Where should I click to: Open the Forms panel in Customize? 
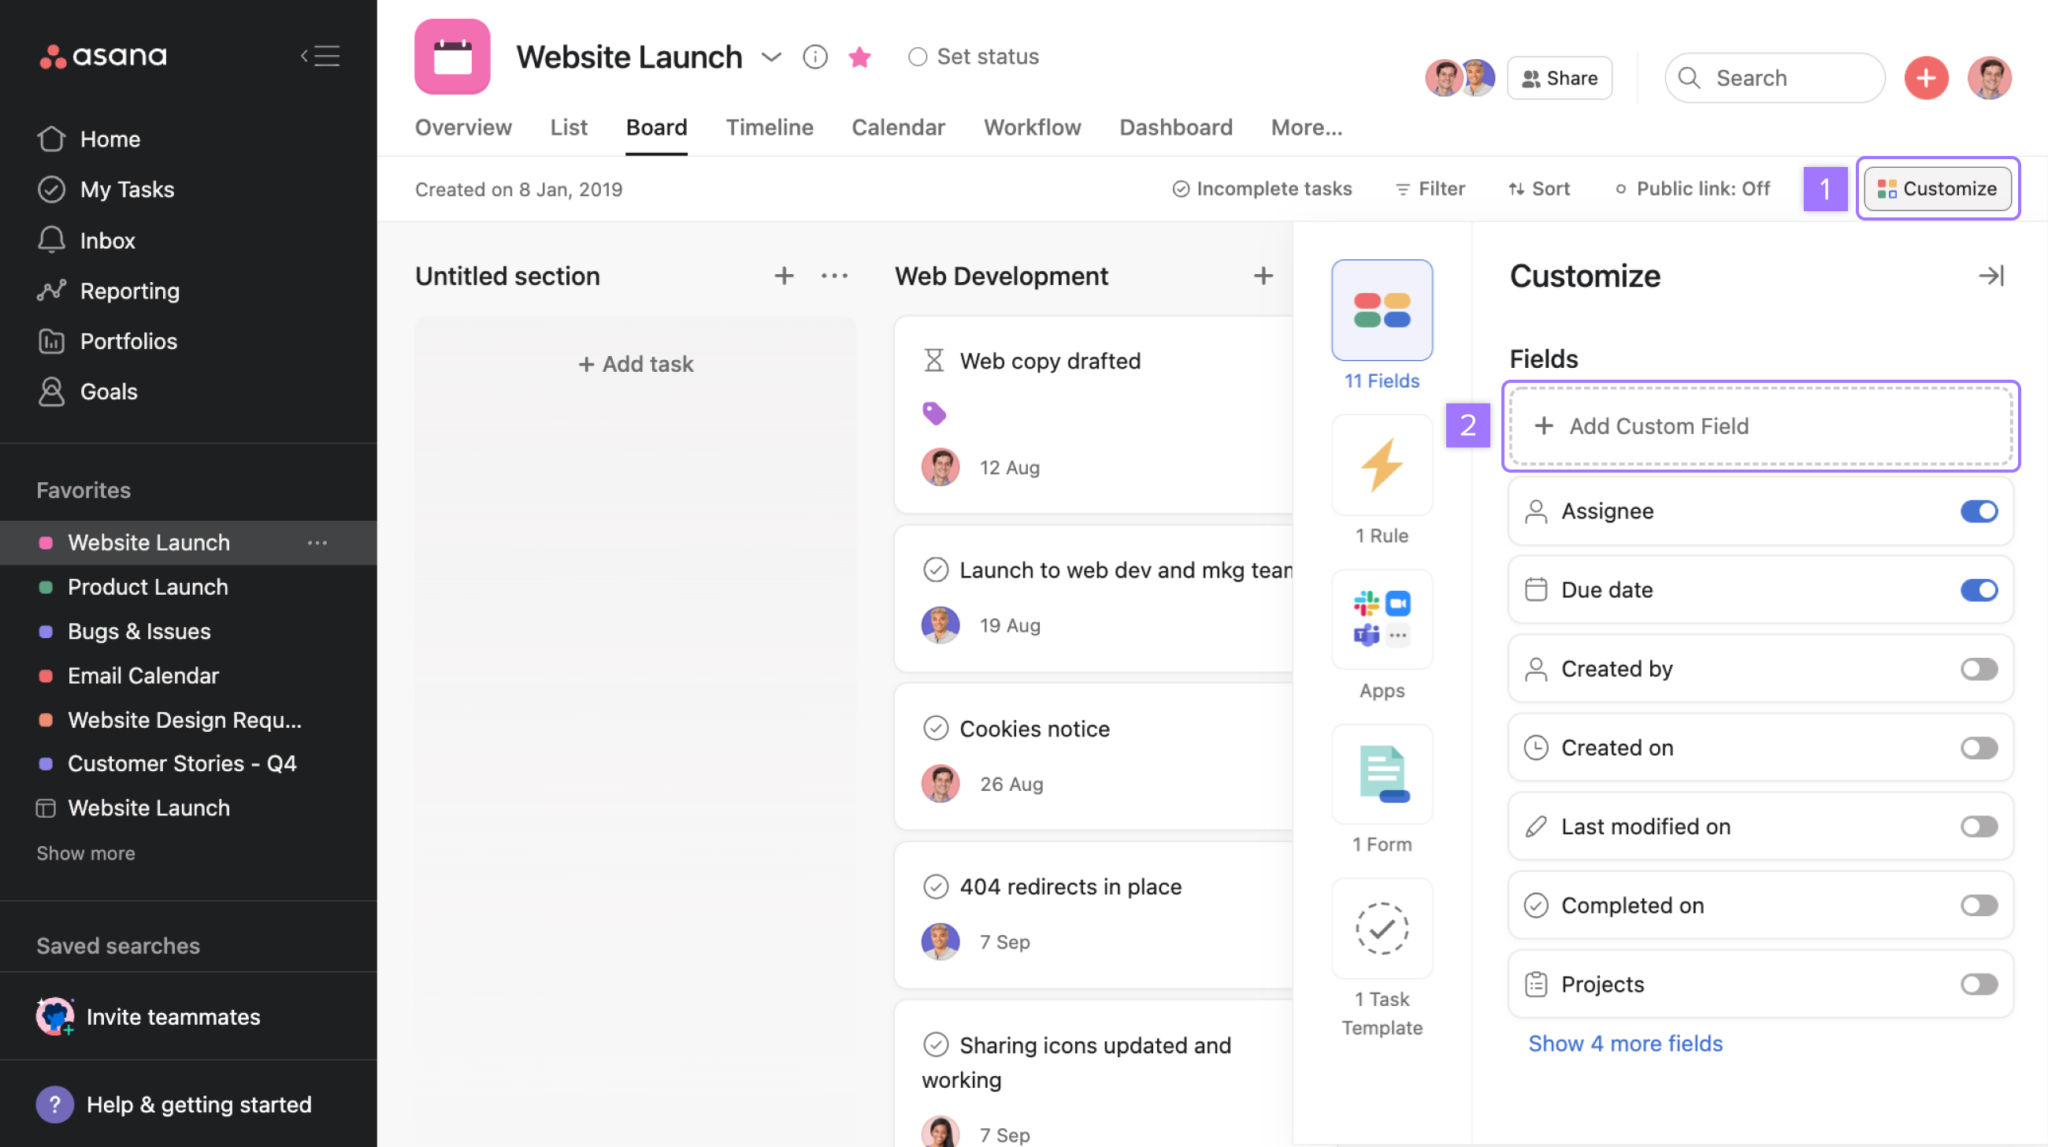coord(1381,774)
